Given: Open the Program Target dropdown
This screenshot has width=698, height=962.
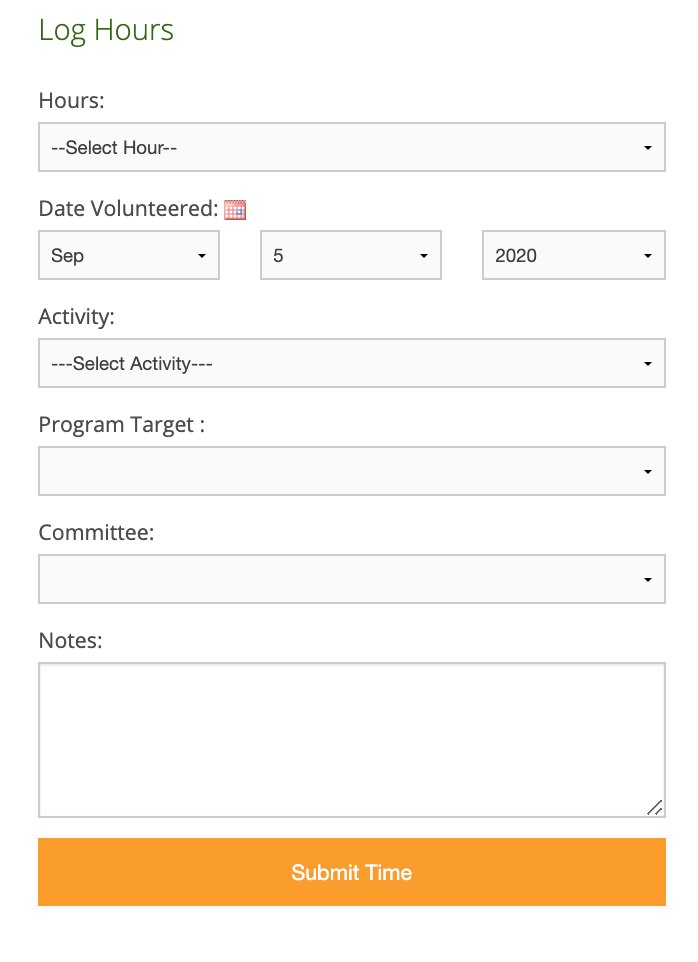Looking at the screenshot, I should click(x=351, y=471).
